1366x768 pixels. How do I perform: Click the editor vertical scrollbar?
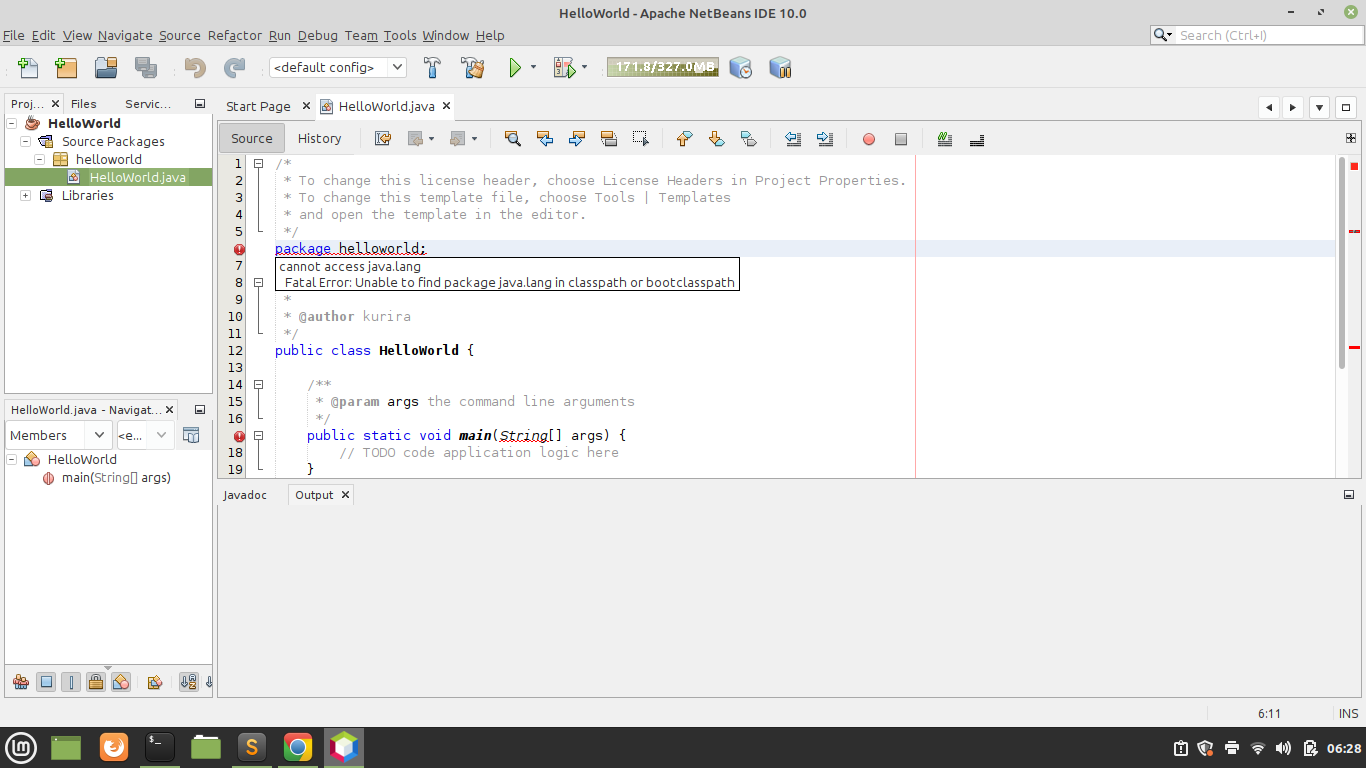(x=1342, y=262)
